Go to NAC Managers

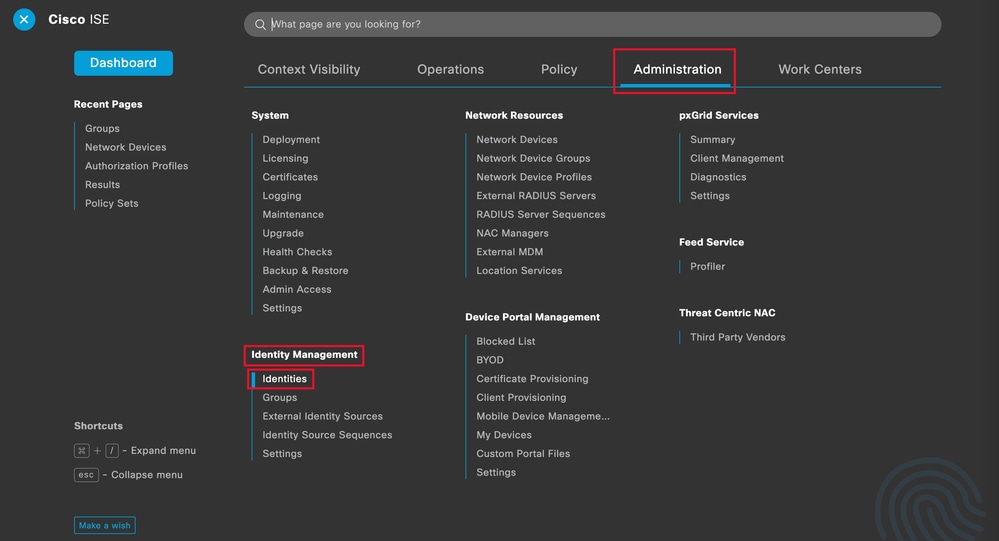512,233
